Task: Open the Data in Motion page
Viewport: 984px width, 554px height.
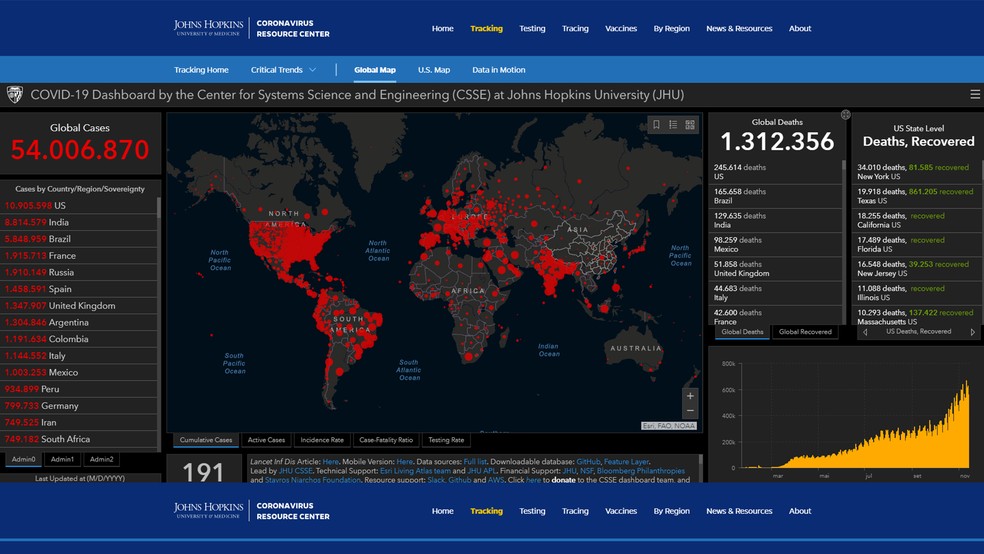Action: click(498, 70)
